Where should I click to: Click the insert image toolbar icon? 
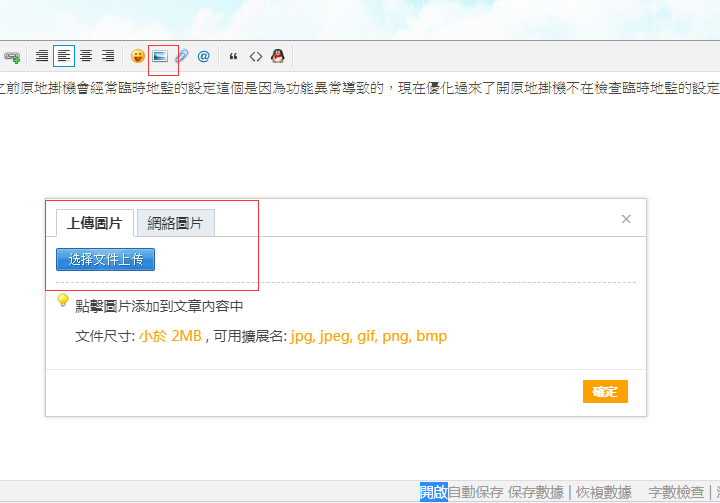[160, 57]
